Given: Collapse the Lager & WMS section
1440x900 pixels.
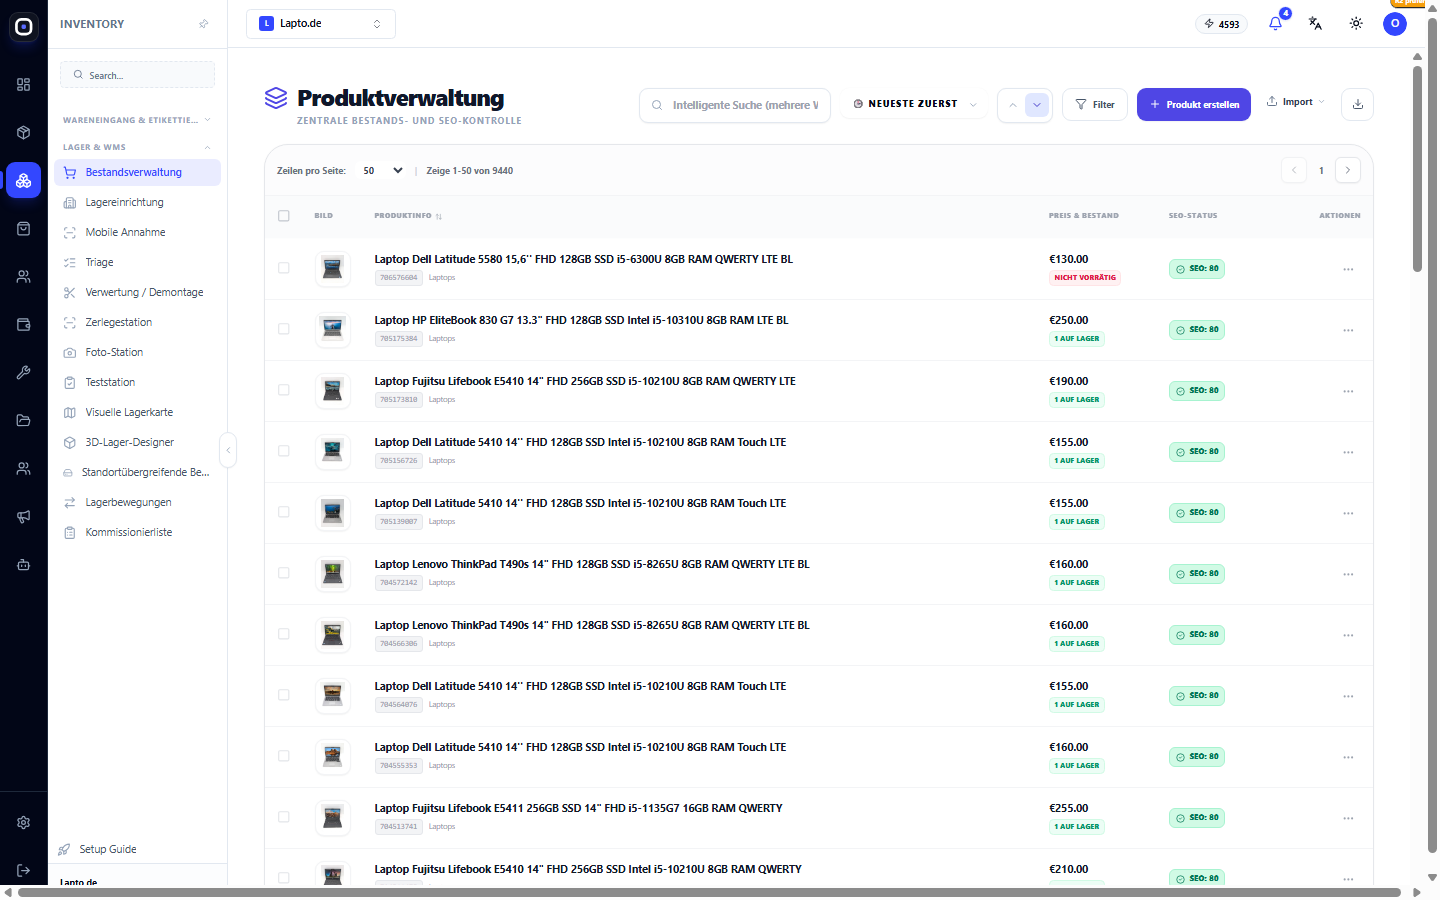Looking at the screenshot, I should 137,147.
